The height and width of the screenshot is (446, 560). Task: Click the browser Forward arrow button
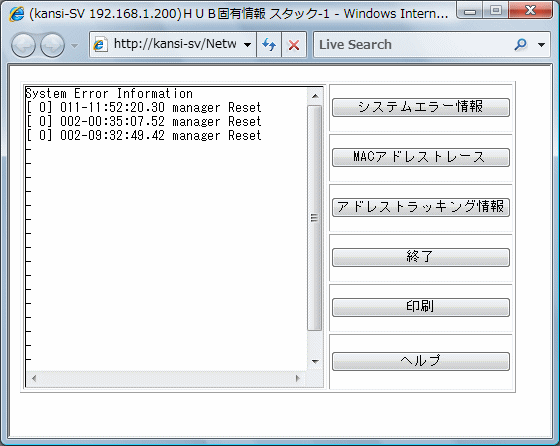click(x=52, y=45)
